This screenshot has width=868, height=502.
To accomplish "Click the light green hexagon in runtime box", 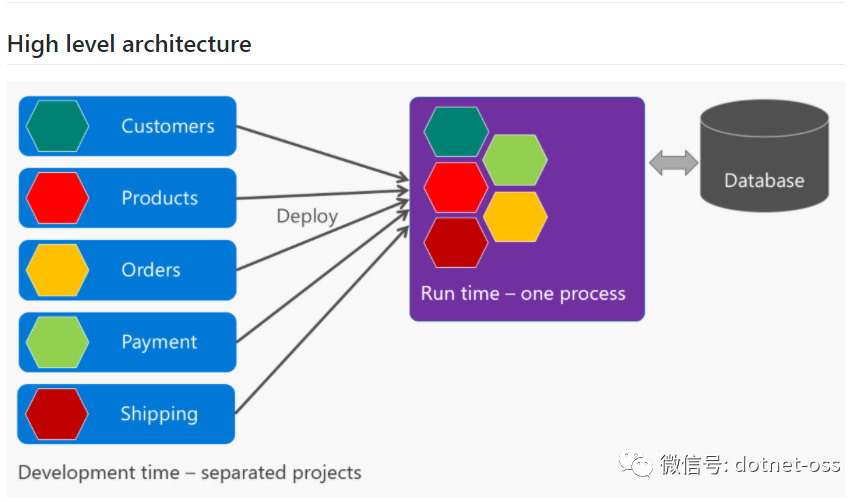I will (x=515, y=160).
